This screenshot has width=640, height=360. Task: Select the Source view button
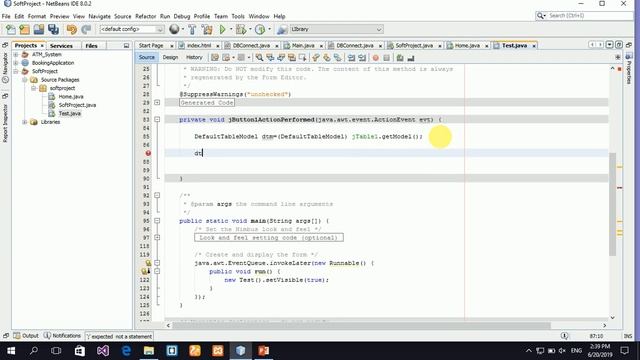point(147,58)
